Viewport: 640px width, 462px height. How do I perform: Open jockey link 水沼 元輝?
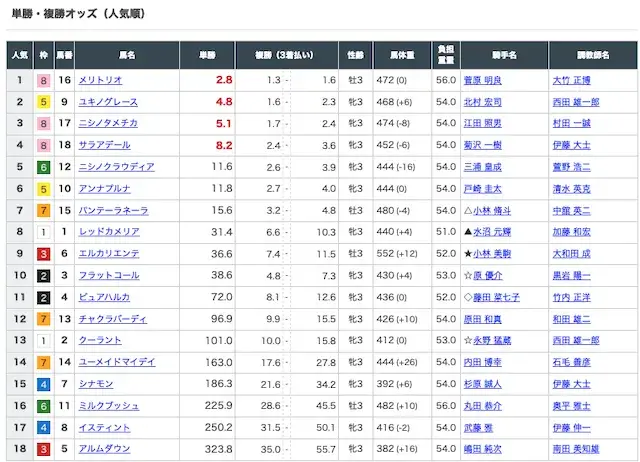tap(492, 232)
